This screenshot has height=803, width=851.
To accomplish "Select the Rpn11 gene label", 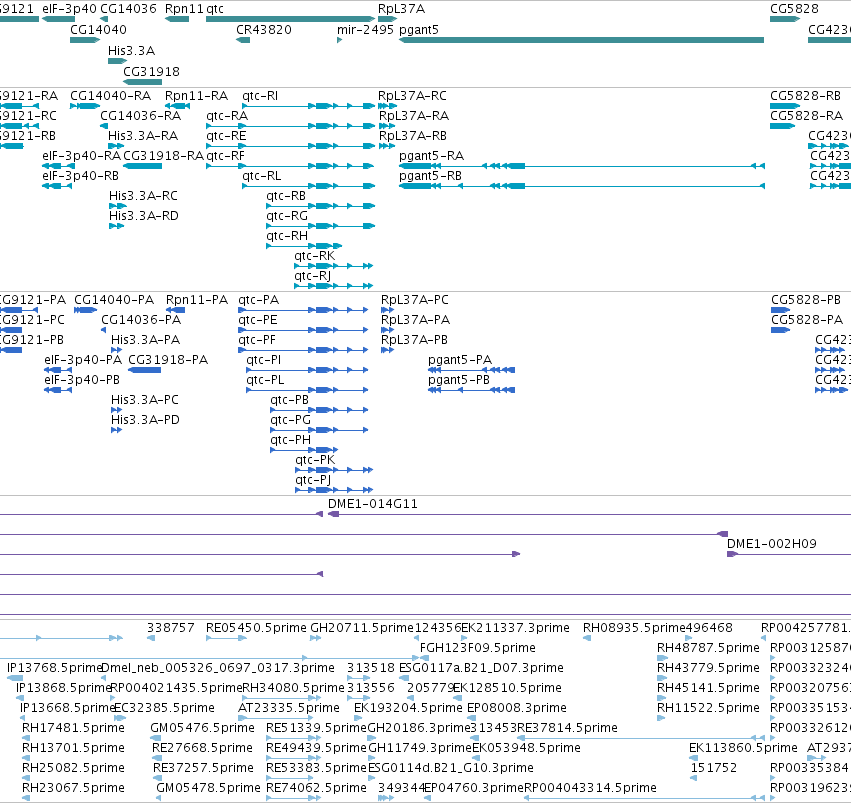I will pos(185,9).
